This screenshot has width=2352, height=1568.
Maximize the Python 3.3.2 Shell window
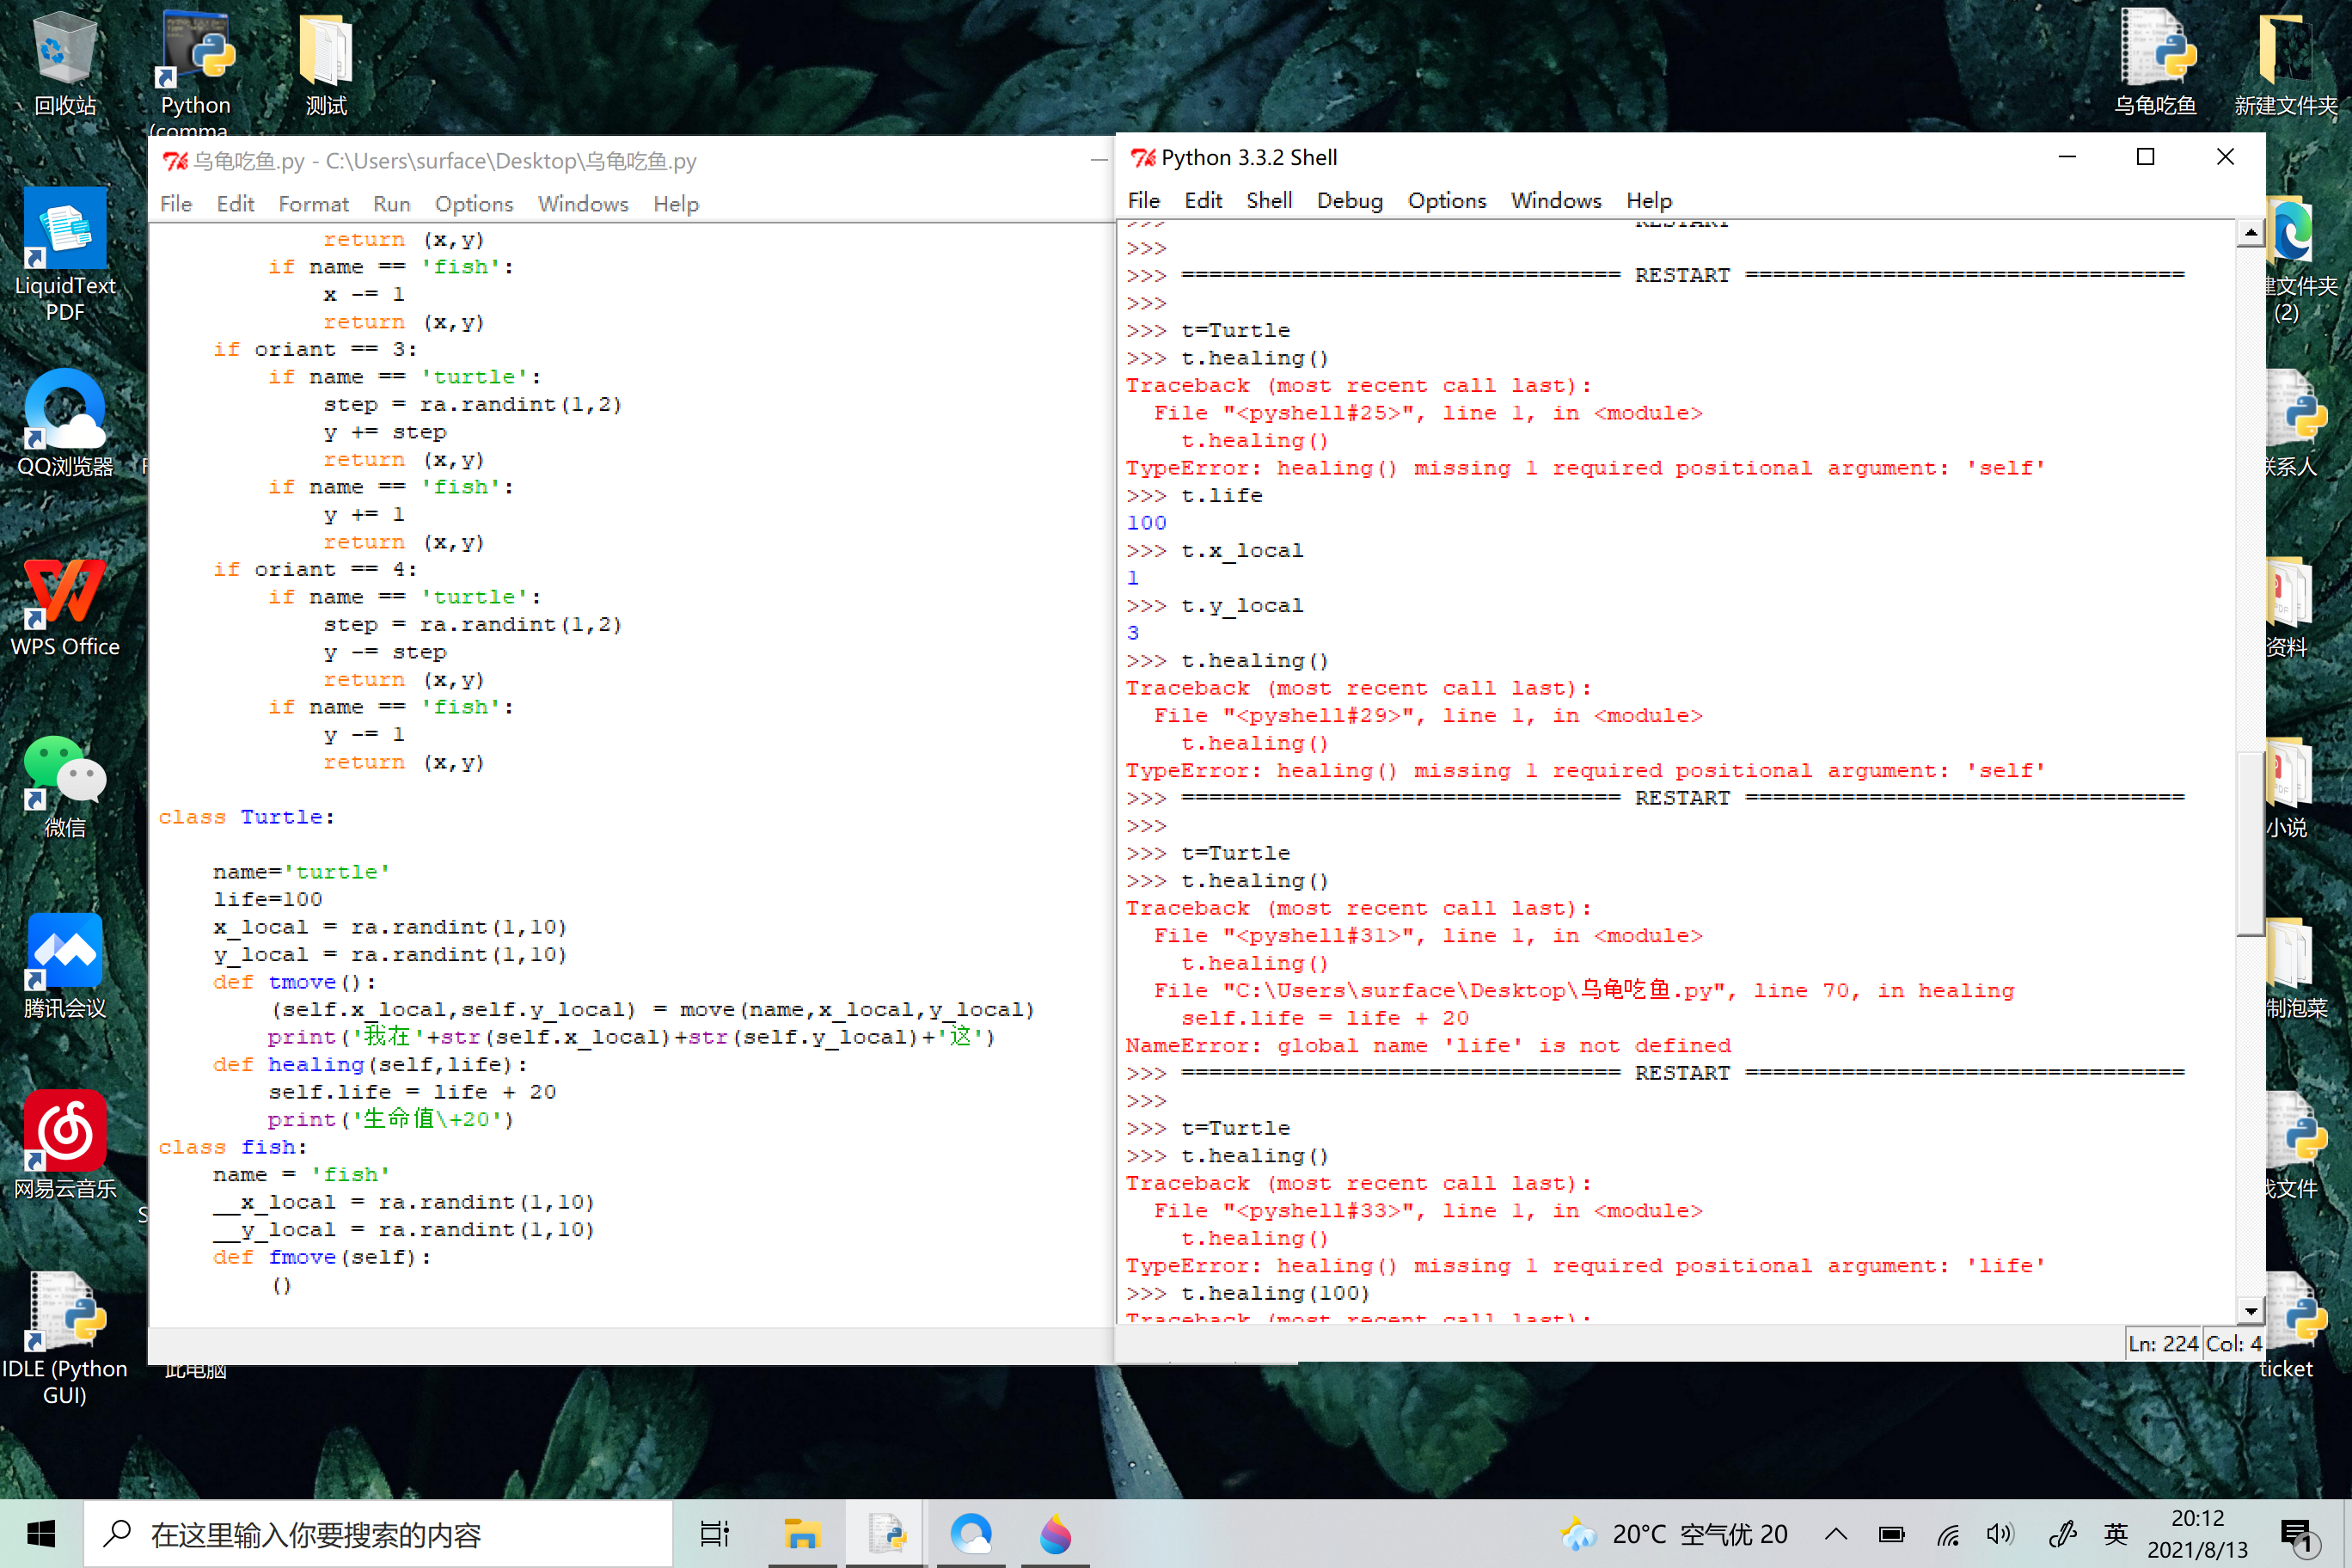(x=2145, y=157)
